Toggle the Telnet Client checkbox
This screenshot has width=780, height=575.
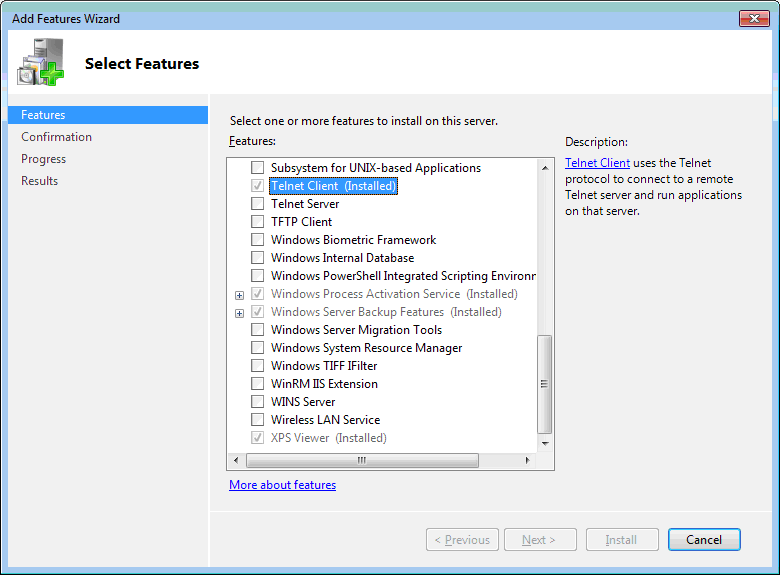[258, 186]
